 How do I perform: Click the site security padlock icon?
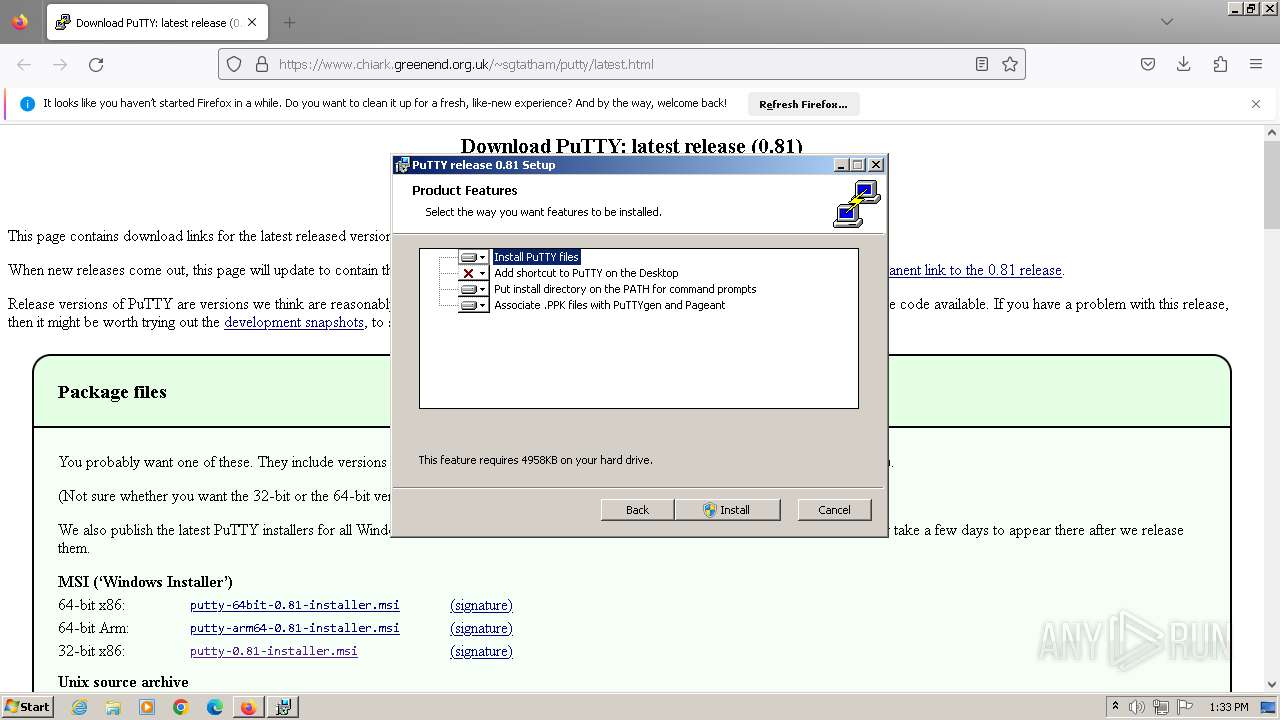262,64
